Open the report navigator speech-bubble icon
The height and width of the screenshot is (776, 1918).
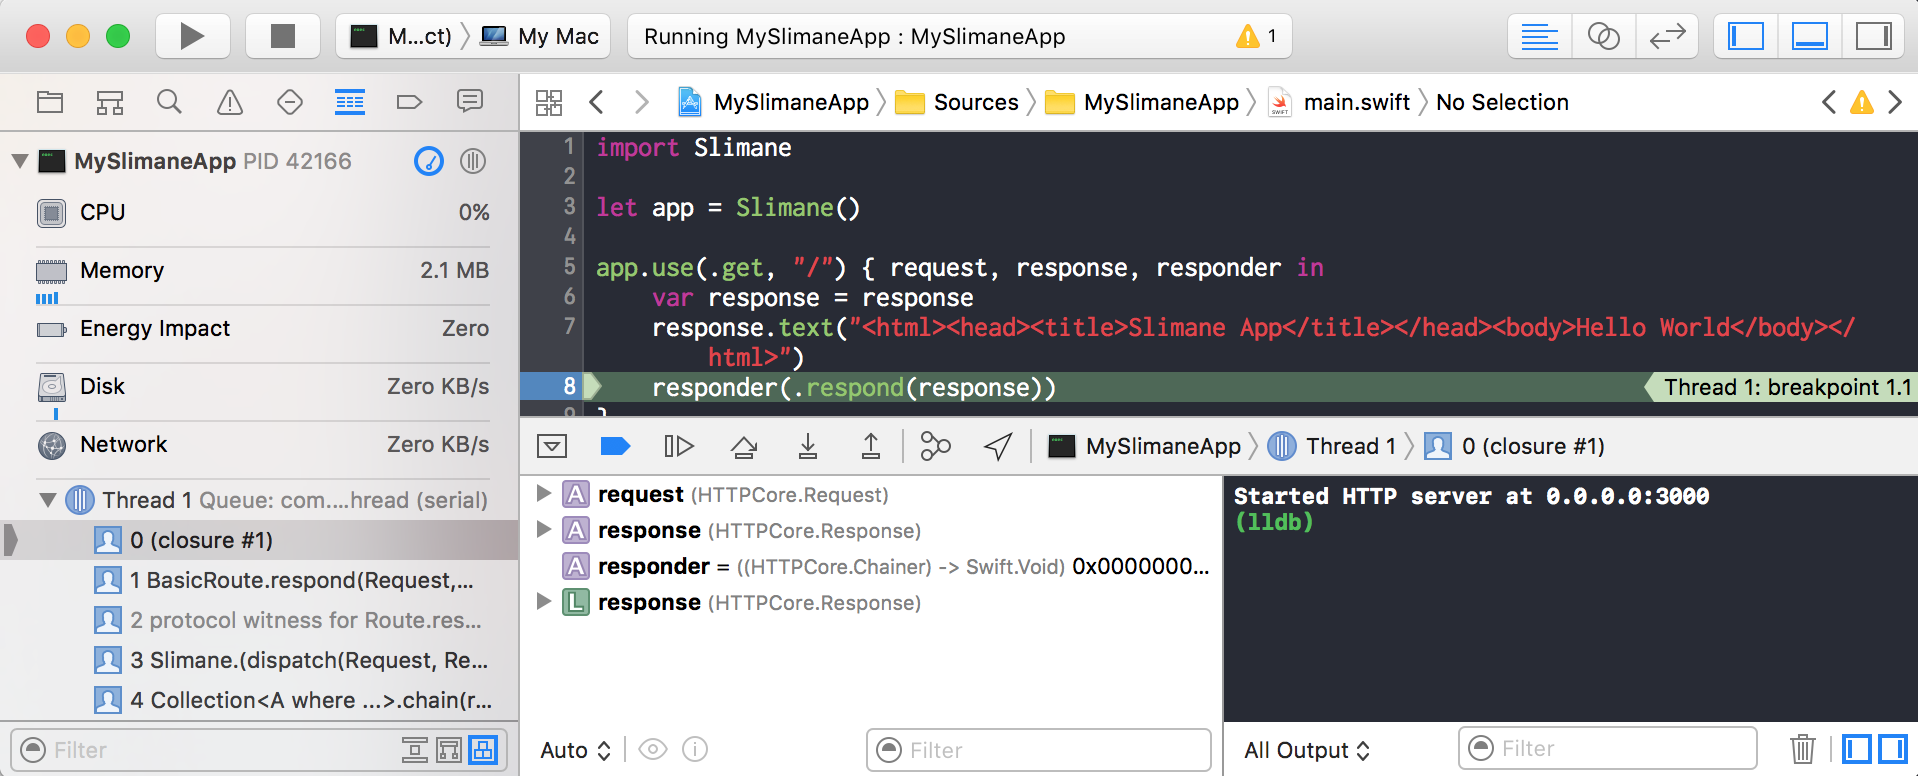[470, 102]
